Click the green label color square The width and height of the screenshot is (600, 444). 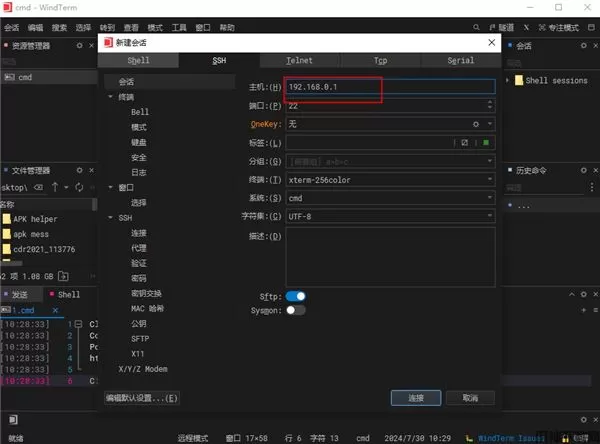(x=486, y=142)
